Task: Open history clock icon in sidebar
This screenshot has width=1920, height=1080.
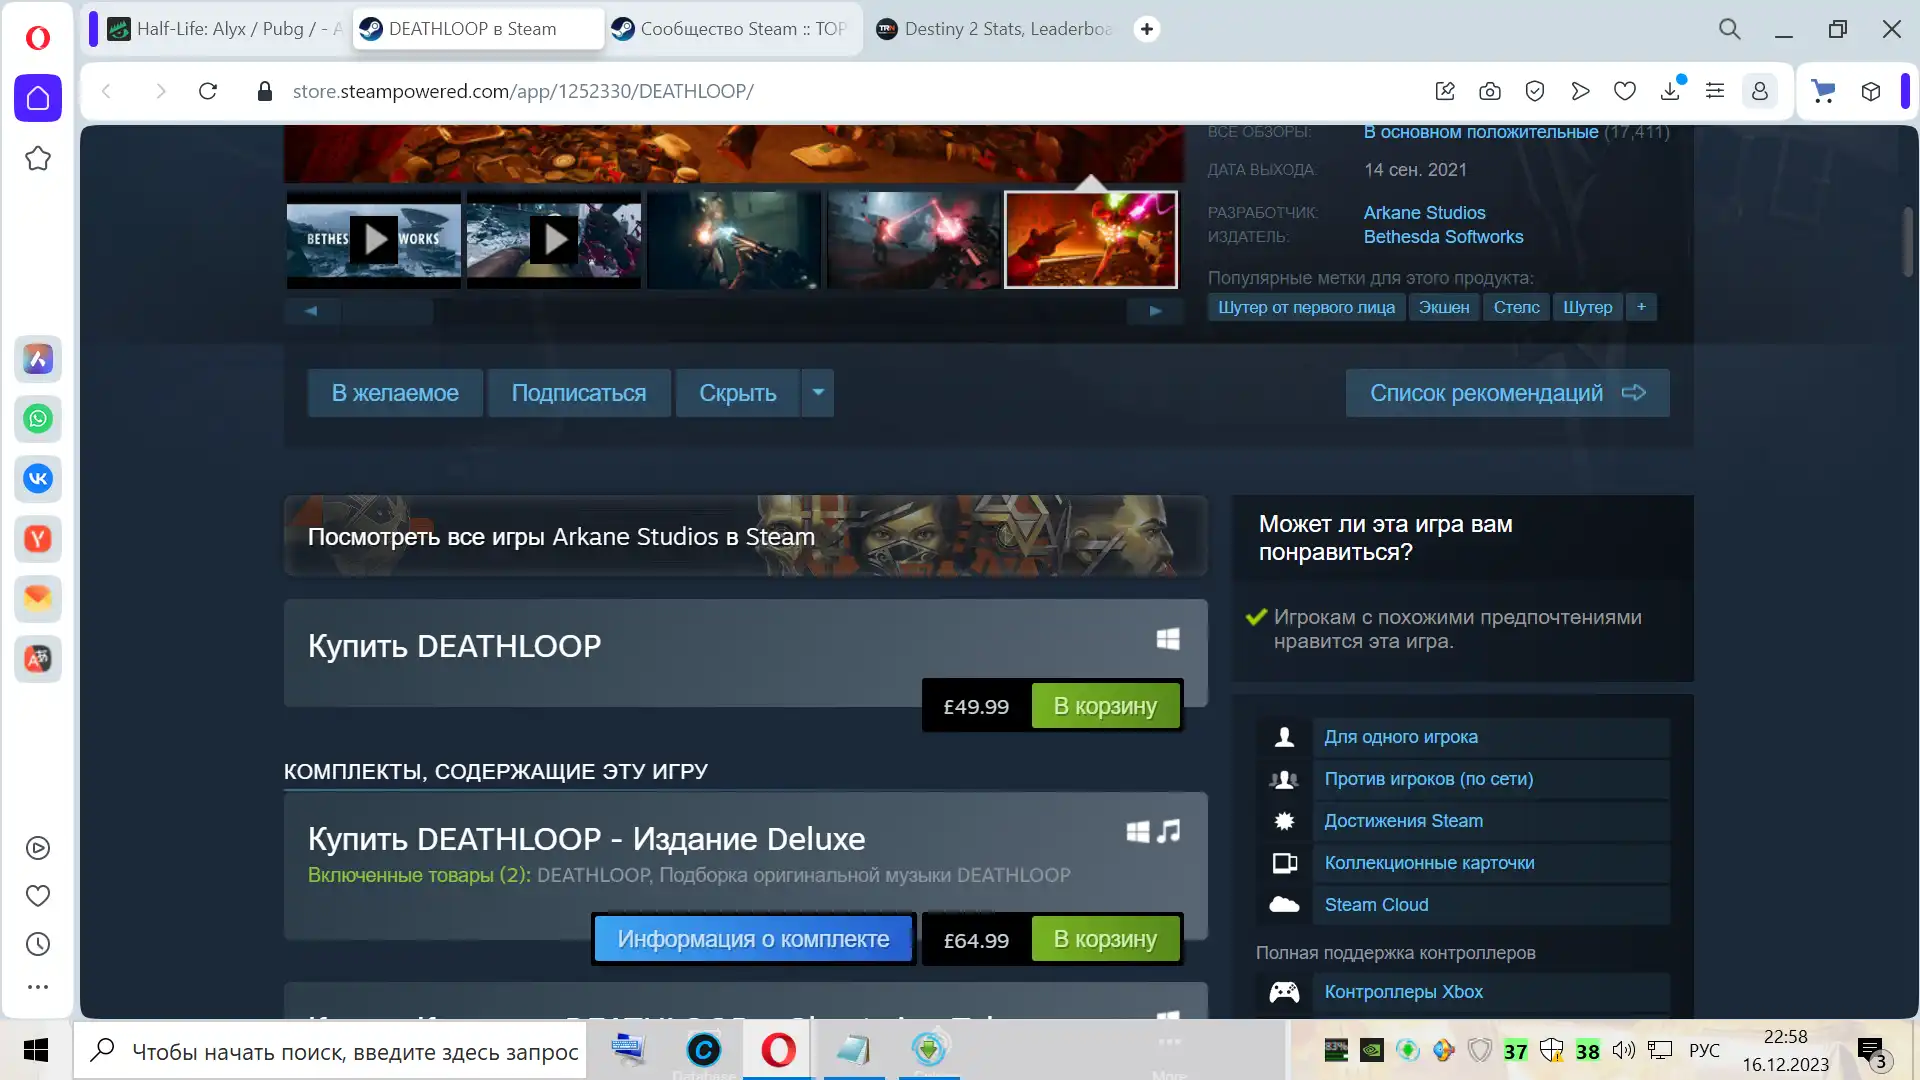Action: coord(38,944)
